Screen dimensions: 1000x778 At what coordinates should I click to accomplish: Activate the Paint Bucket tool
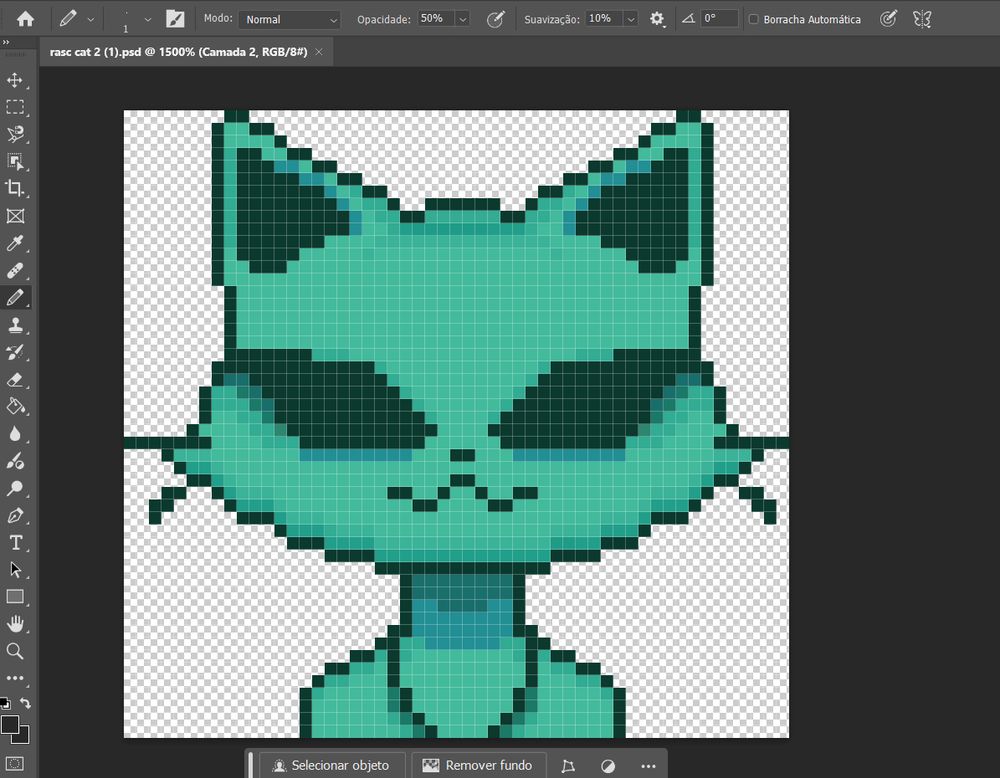(x=15, y=406)
